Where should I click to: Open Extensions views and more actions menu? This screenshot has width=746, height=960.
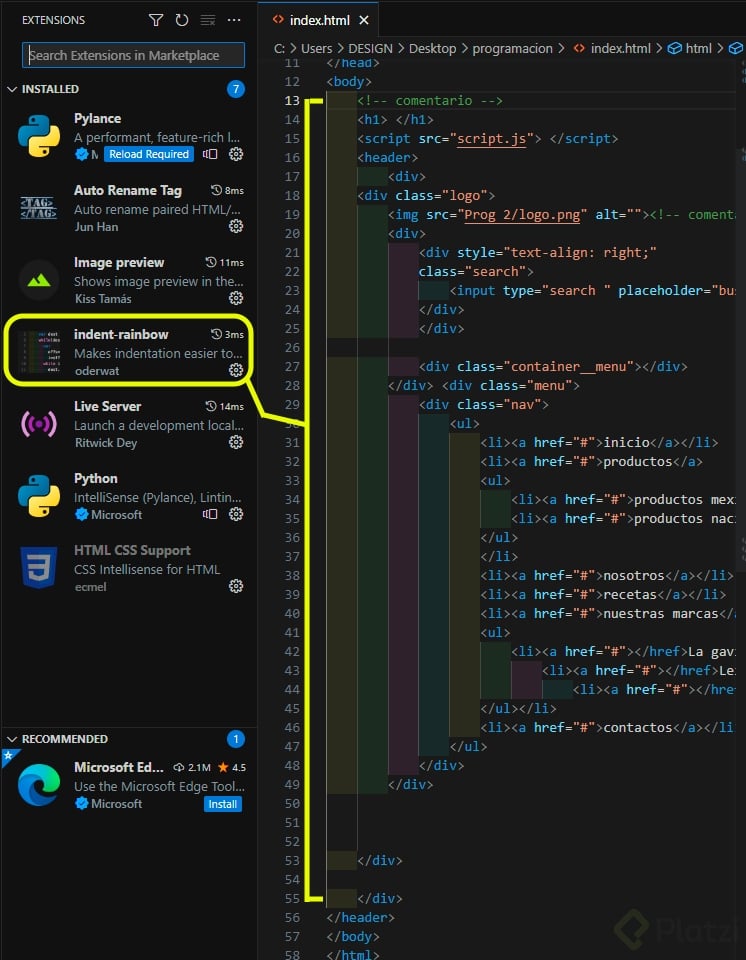pyautogui.click(x=234, y=20)
